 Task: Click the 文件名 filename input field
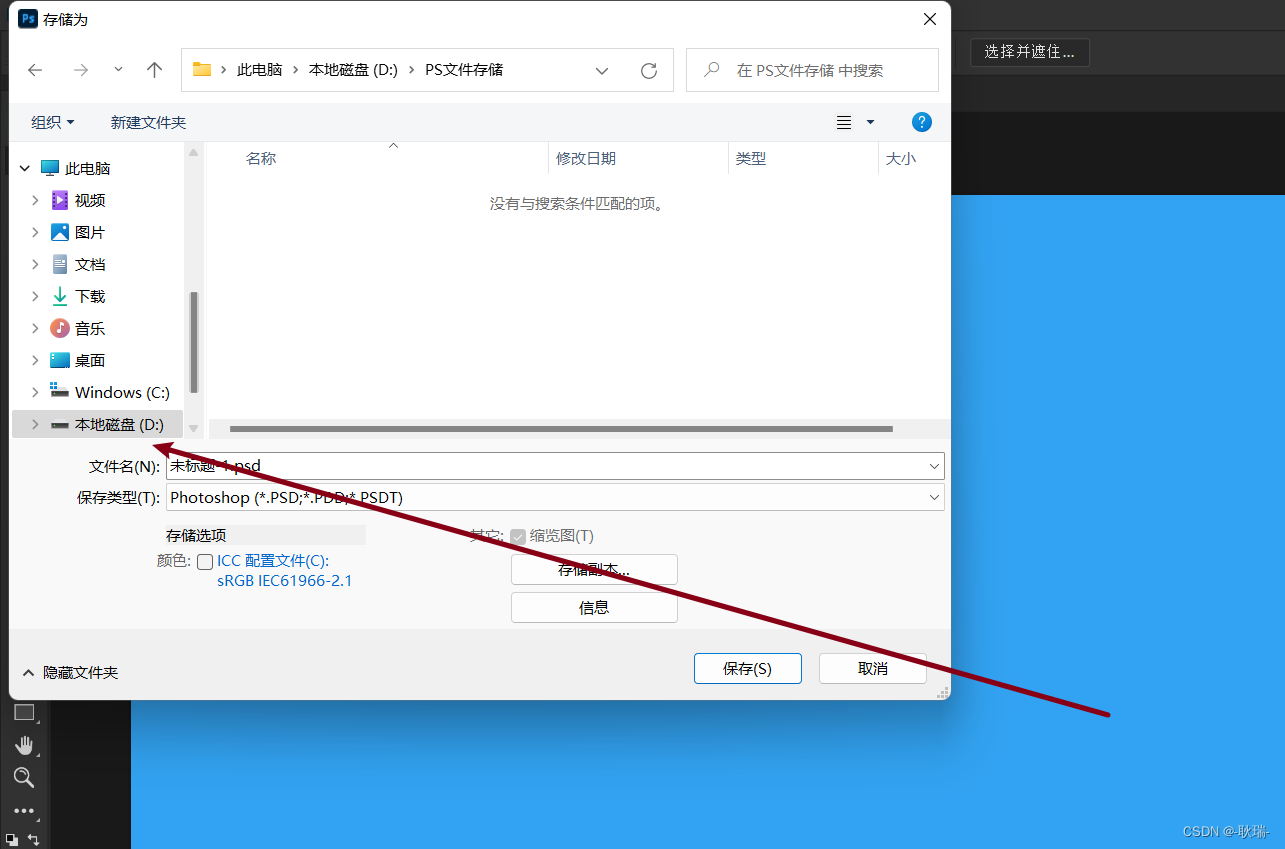555,466
